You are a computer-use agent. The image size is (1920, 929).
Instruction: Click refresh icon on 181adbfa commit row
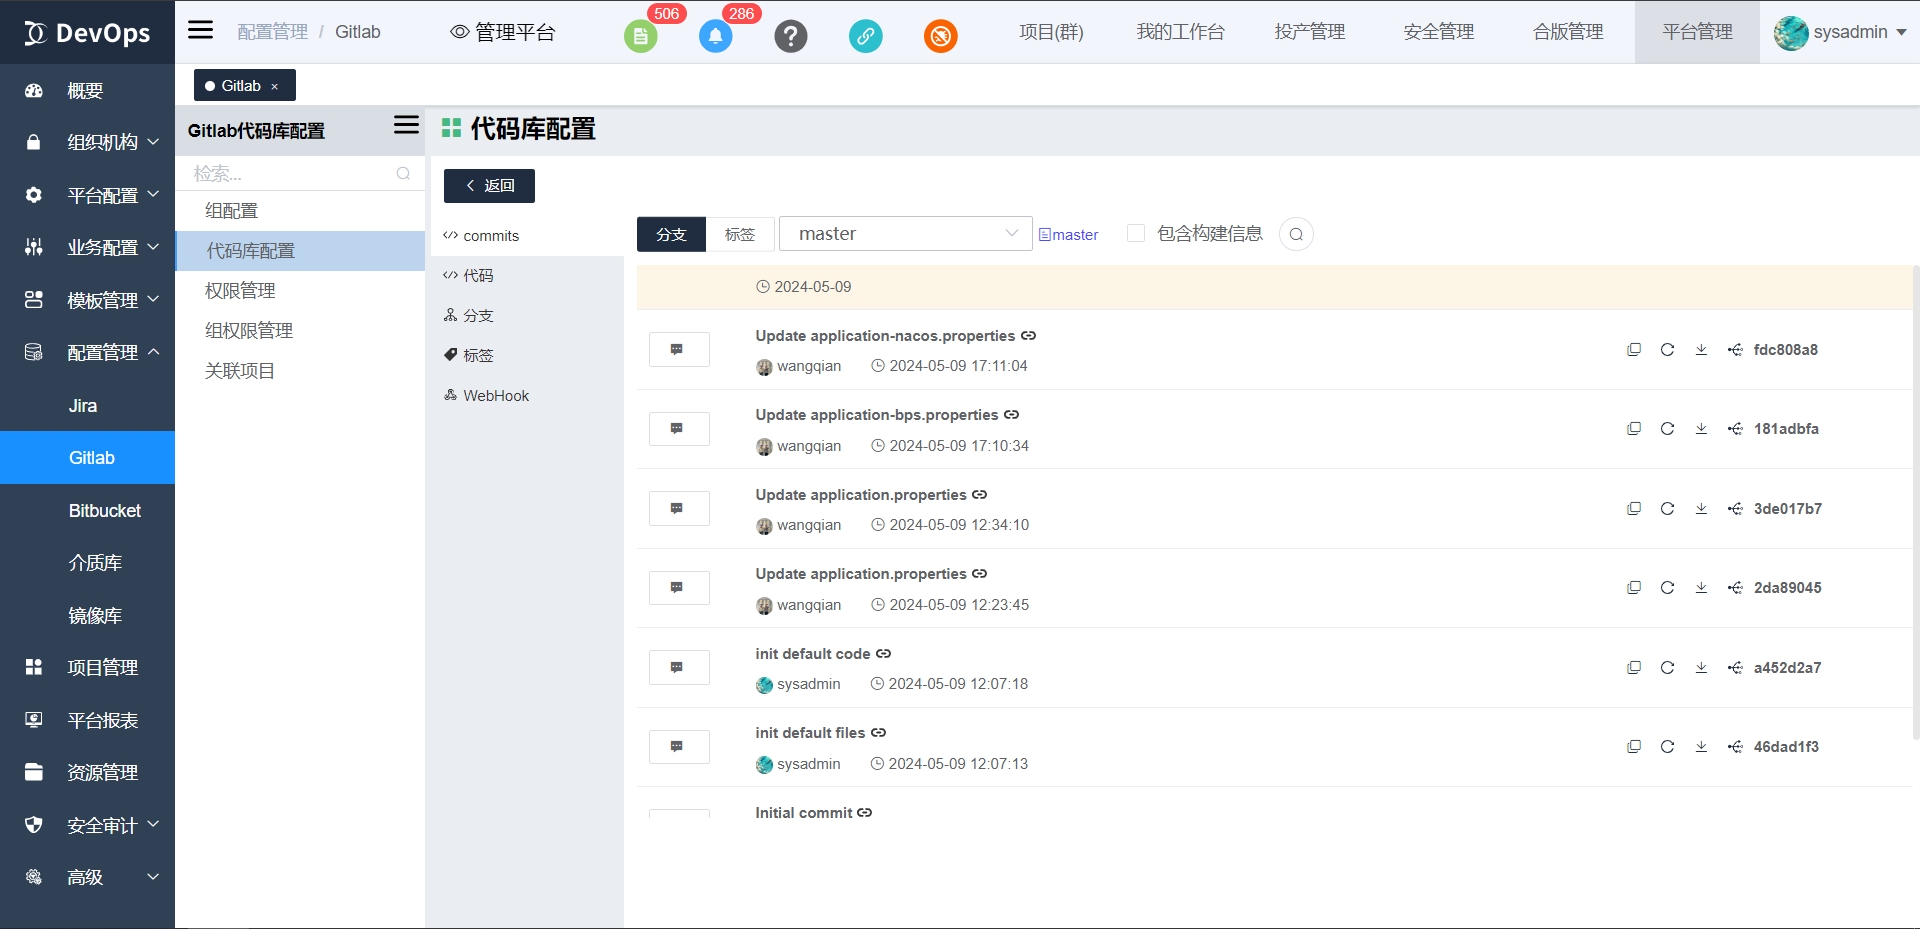point(1667,429)
